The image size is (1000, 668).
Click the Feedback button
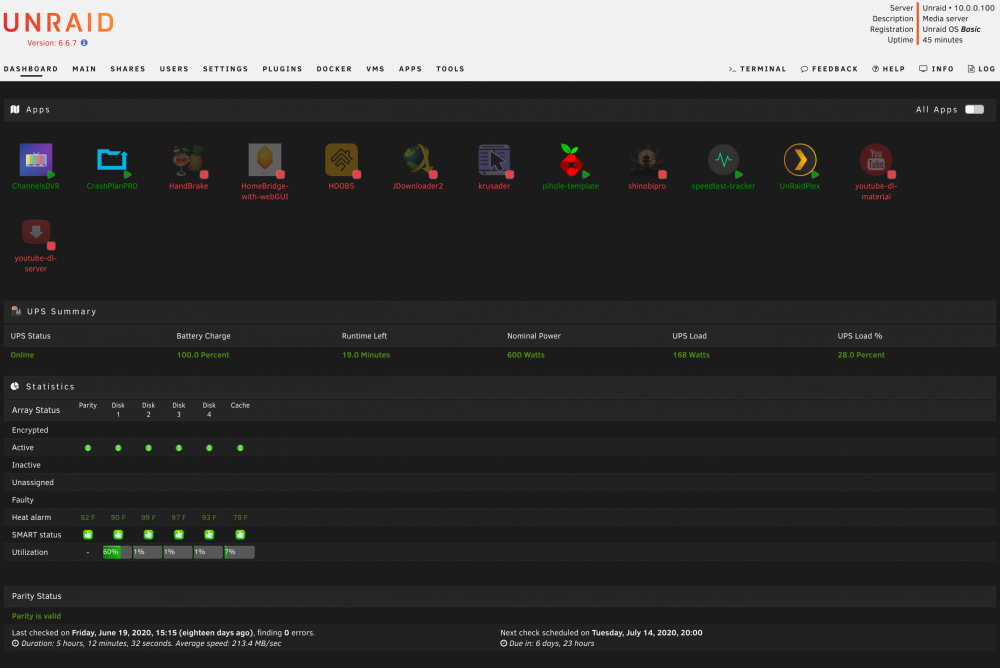pos(829,69)
